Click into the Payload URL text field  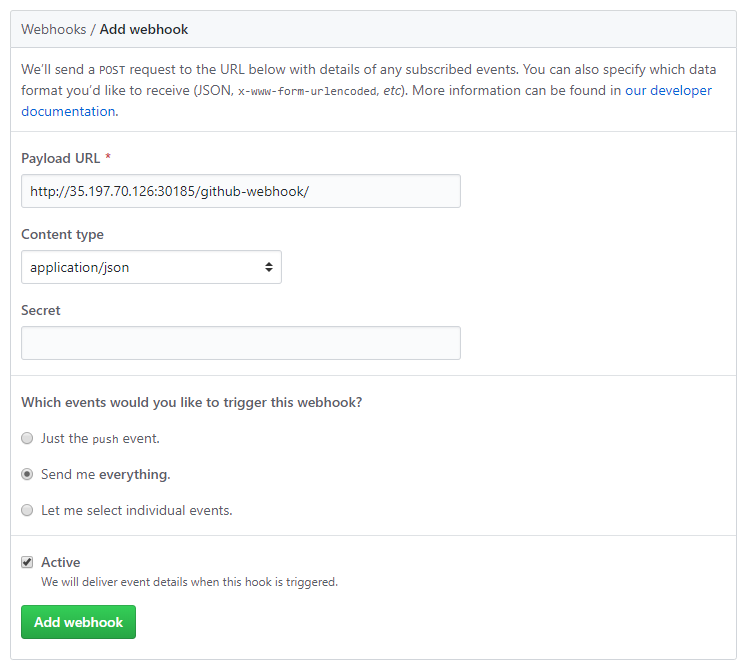[240, 191]
